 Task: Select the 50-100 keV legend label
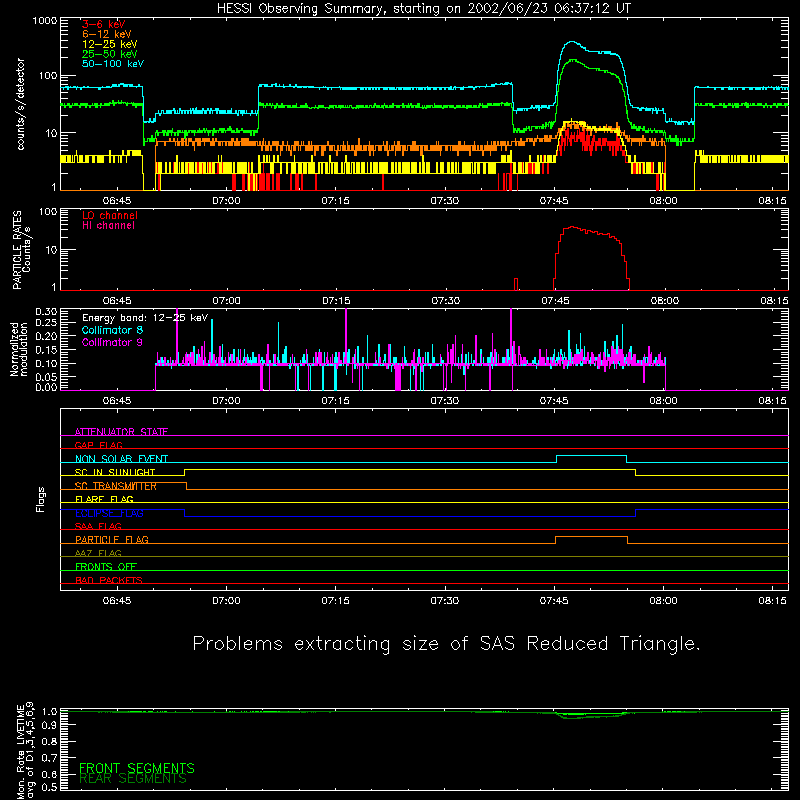(x=113, y=64)
